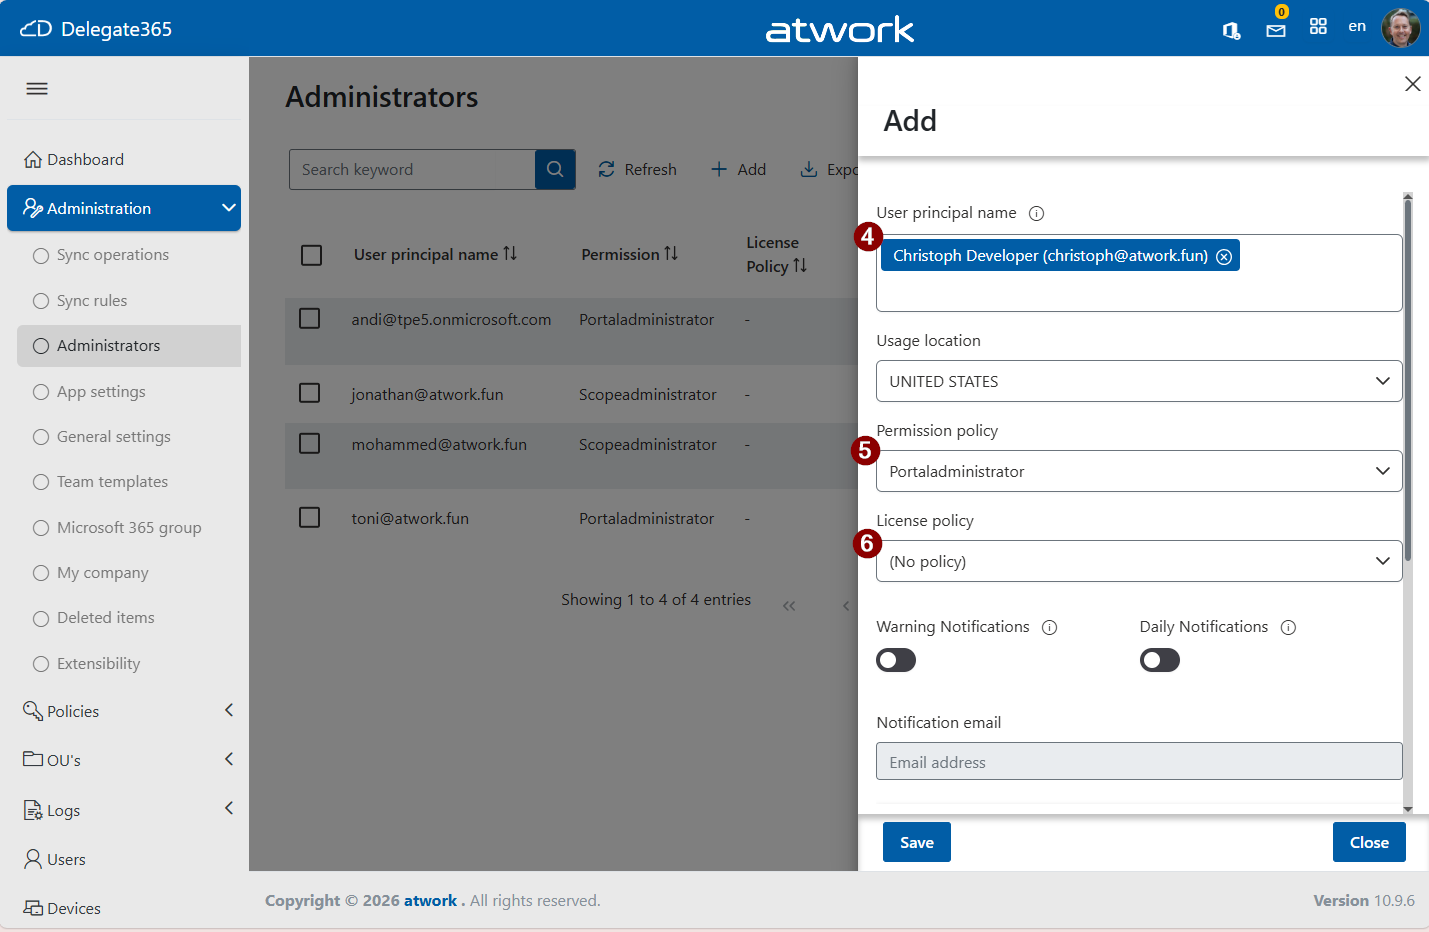Open Microsoft 365 group page
This screenshot has width=1429, height=932.
point(129,528)
